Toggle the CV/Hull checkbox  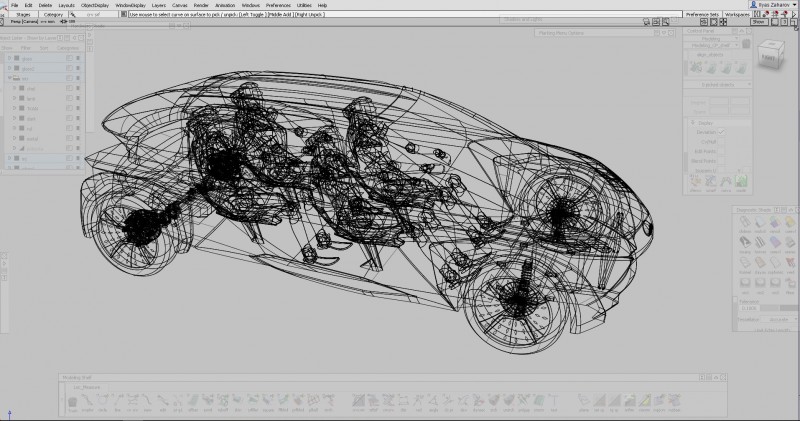point(721,142)
